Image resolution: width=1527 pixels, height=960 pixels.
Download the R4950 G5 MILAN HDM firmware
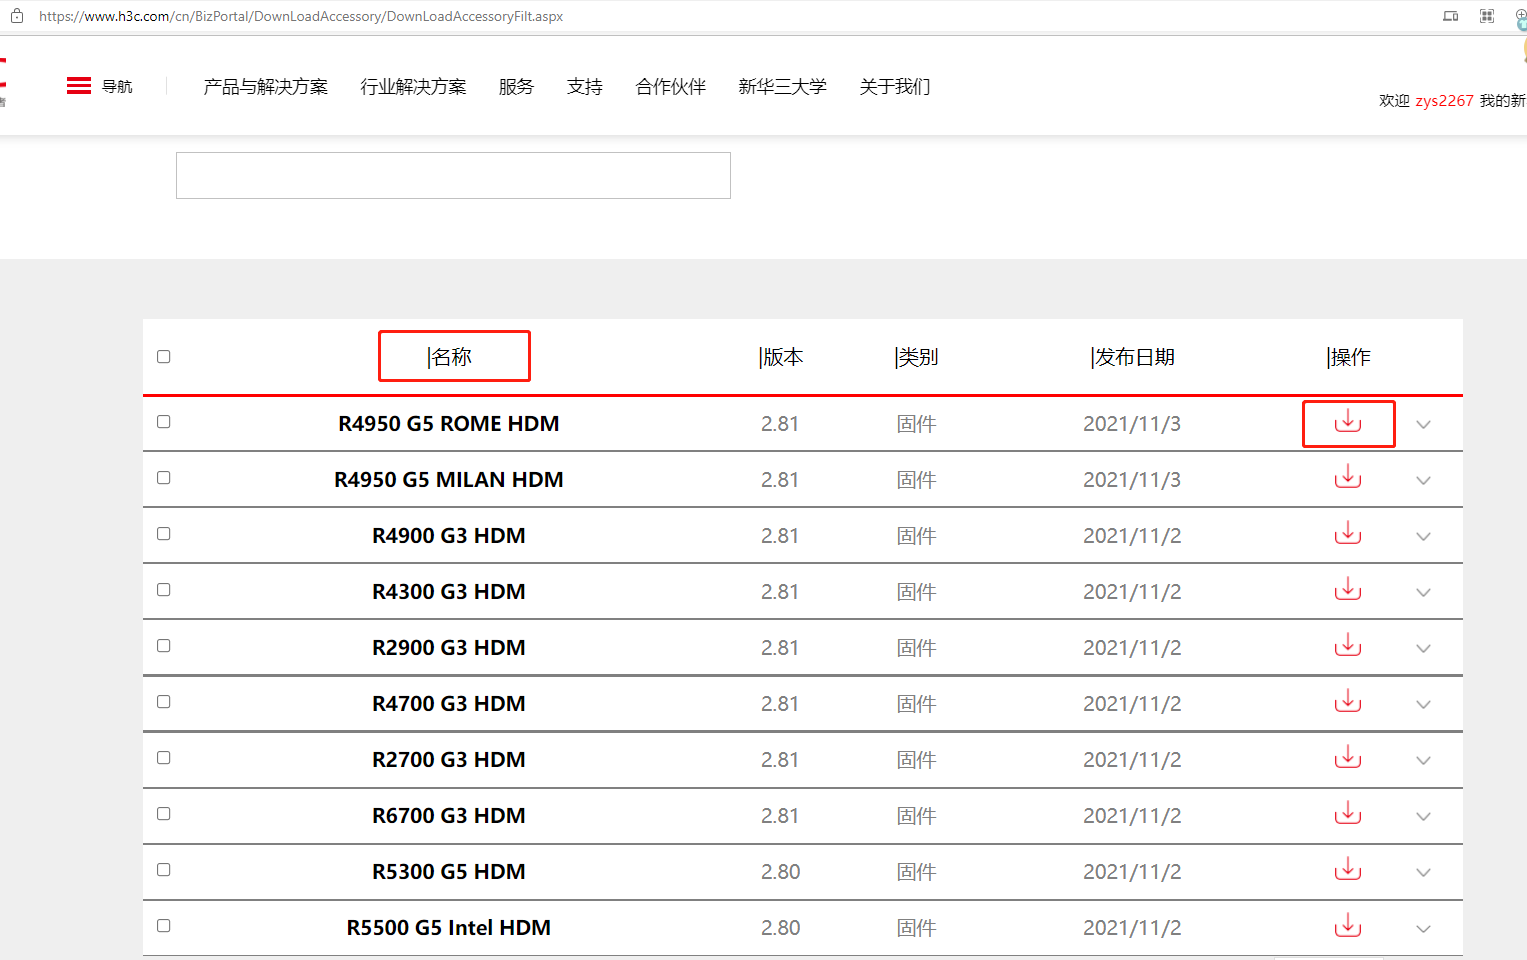[x=1348, y=477]
